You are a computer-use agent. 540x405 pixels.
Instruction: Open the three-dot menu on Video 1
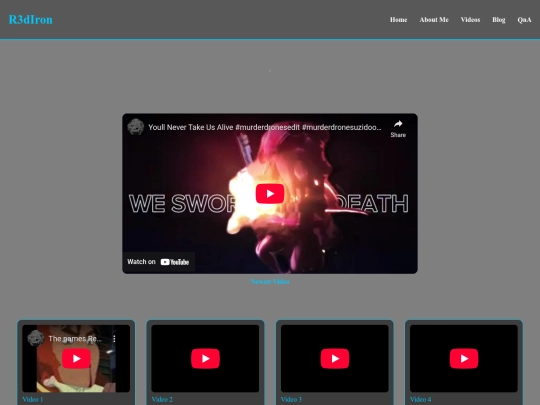click(114, 339)
